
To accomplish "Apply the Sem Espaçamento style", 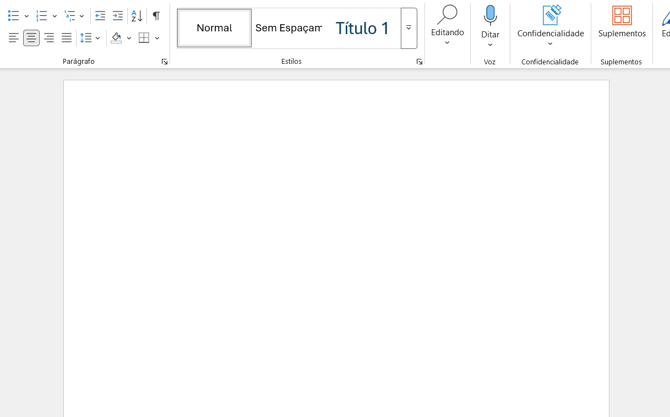I will coord(288,28).
